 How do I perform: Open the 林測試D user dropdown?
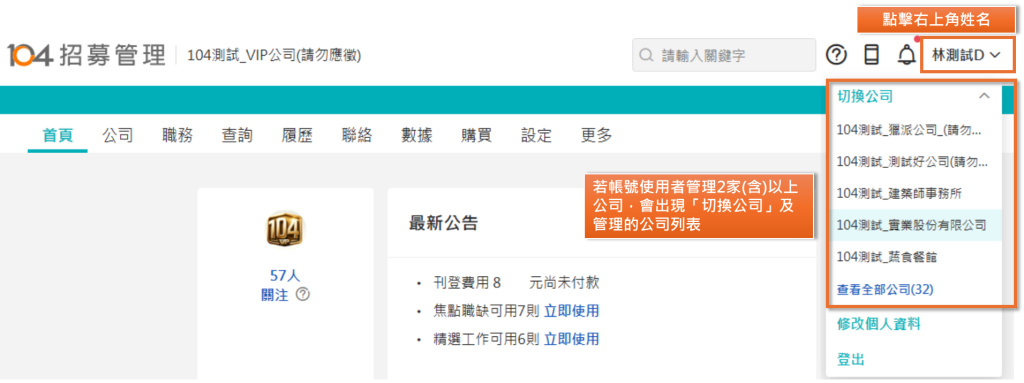tap(967, 55)
